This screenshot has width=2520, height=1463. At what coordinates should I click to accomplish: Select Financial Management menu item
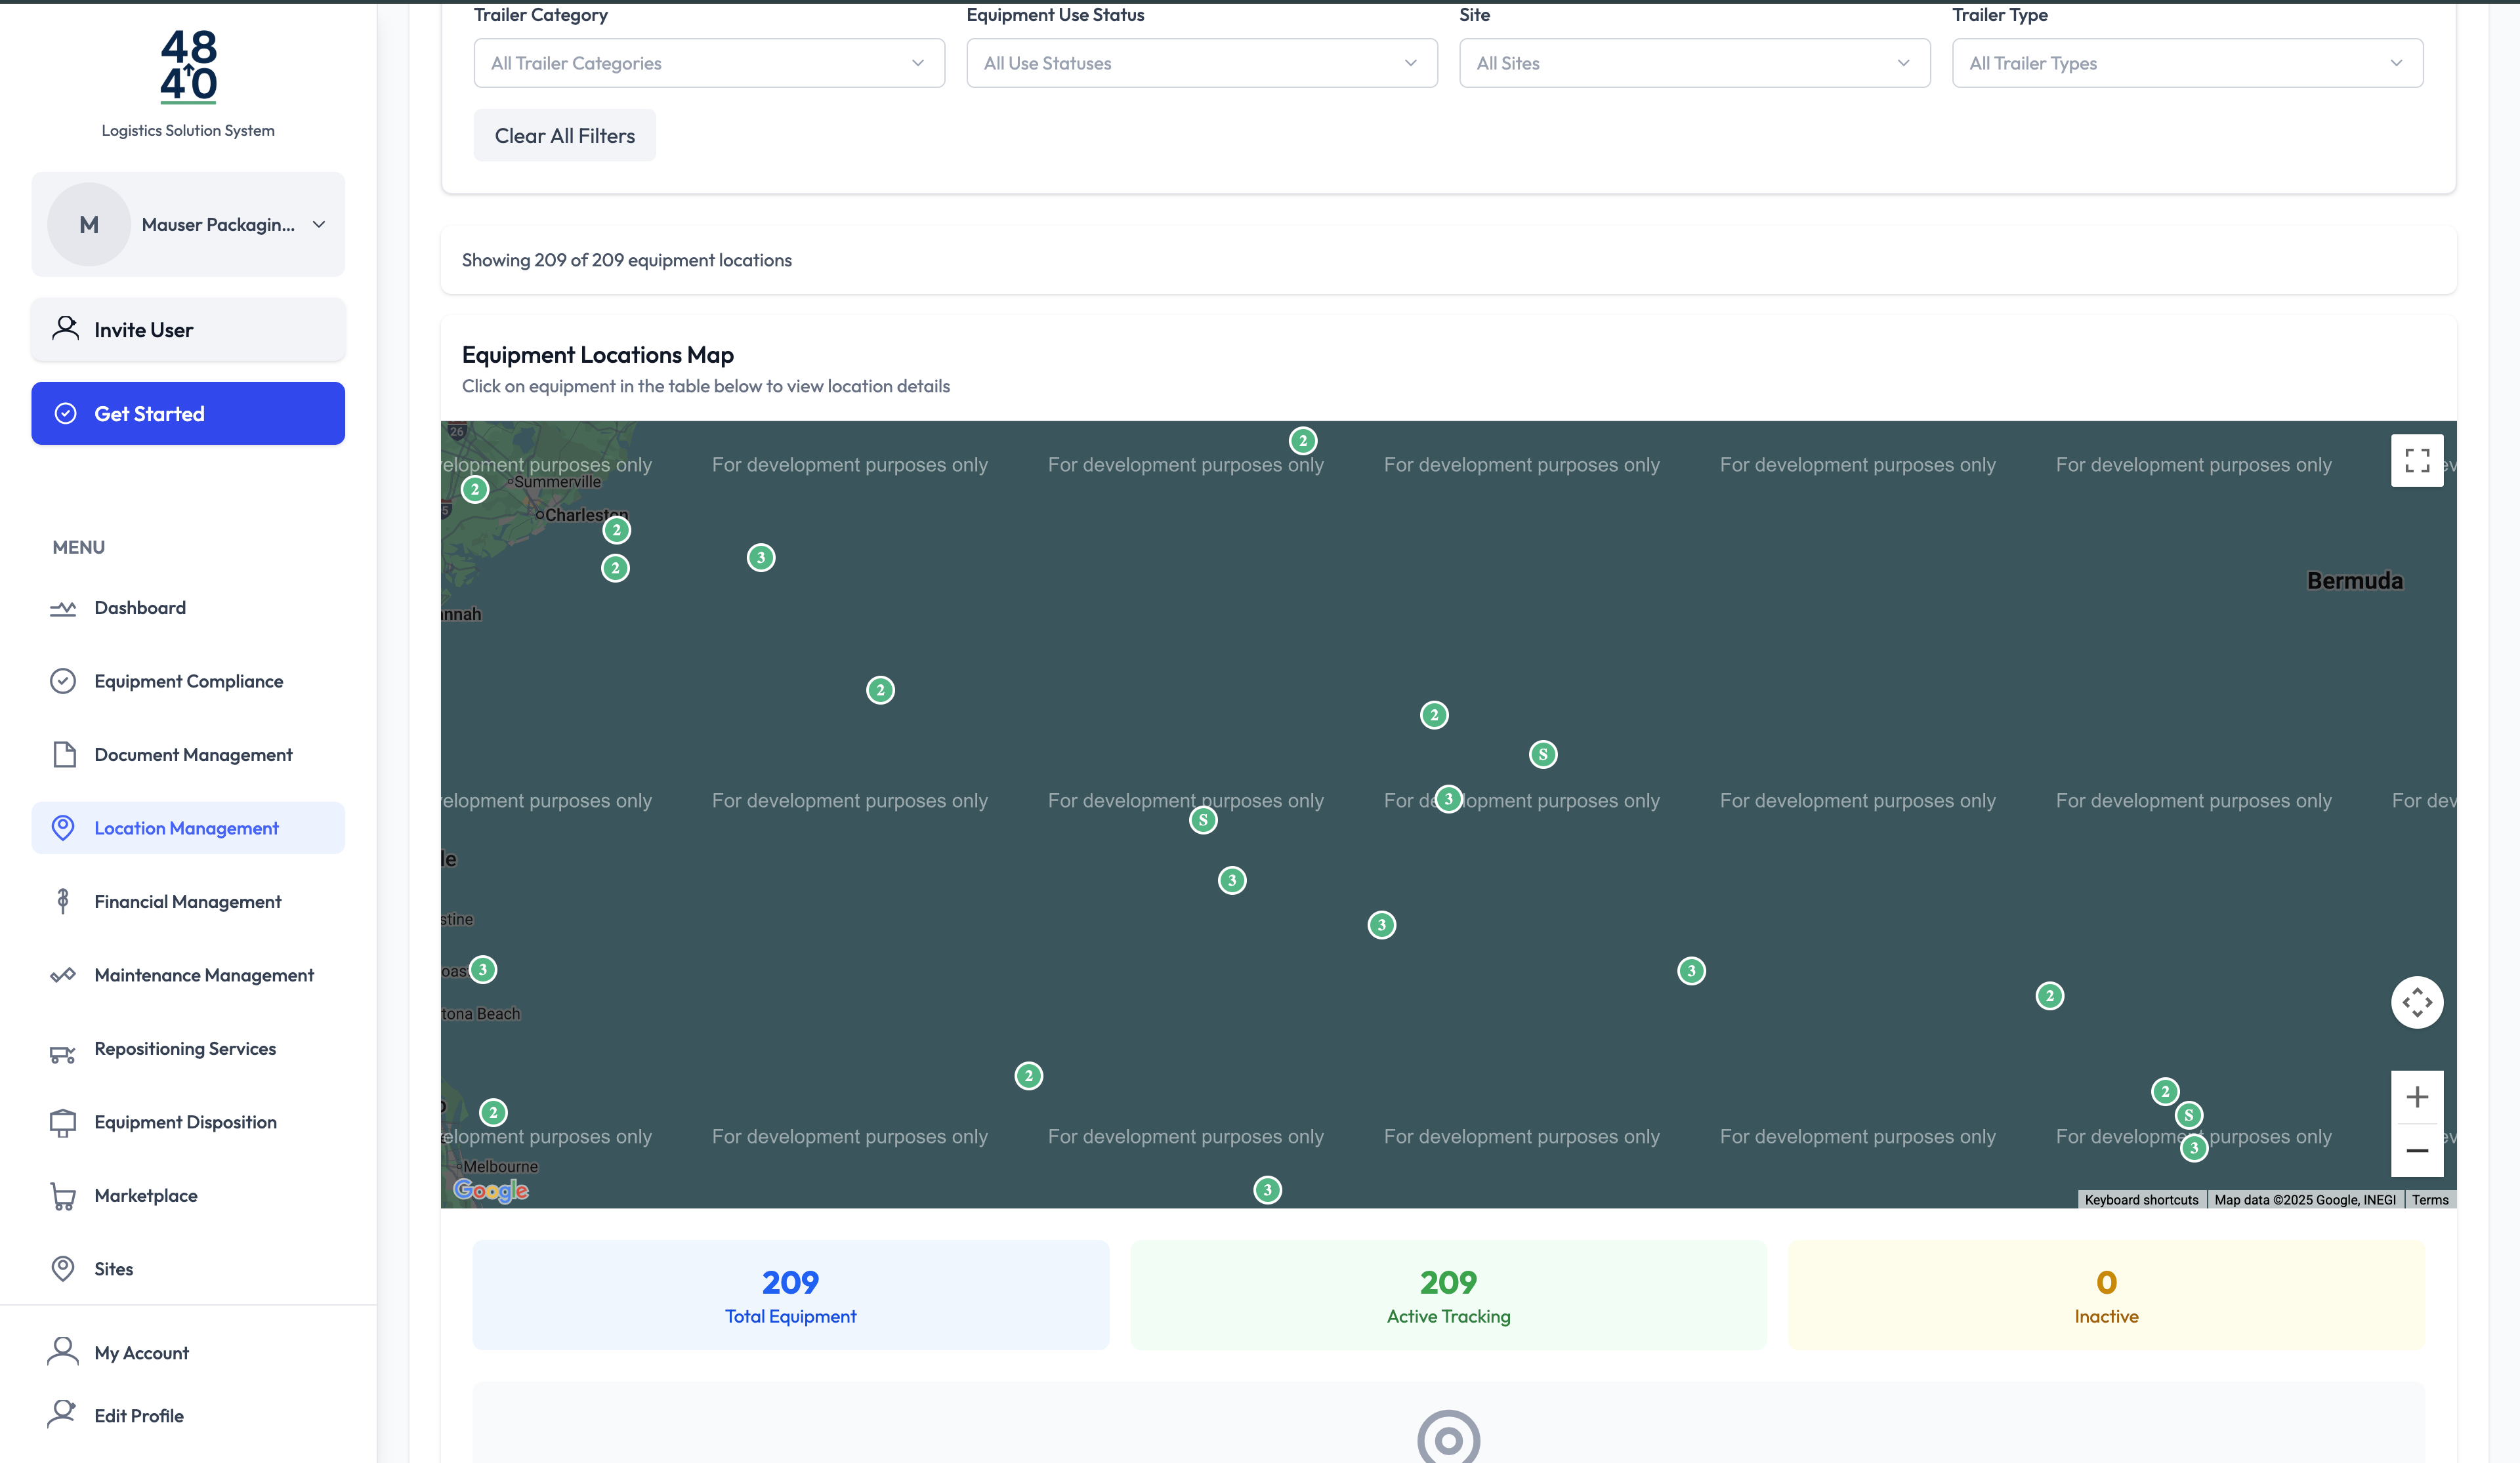click(187, 902)
